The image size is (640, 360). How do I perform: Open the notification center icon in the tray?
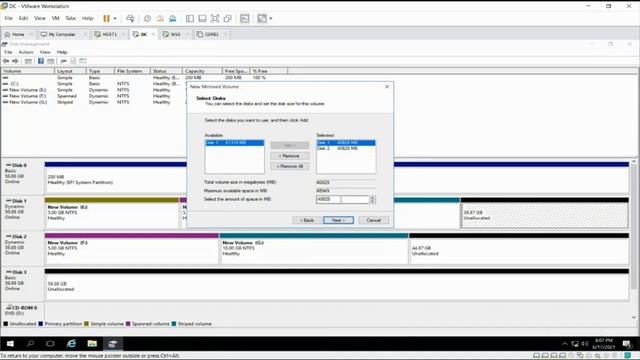point(627,344)
